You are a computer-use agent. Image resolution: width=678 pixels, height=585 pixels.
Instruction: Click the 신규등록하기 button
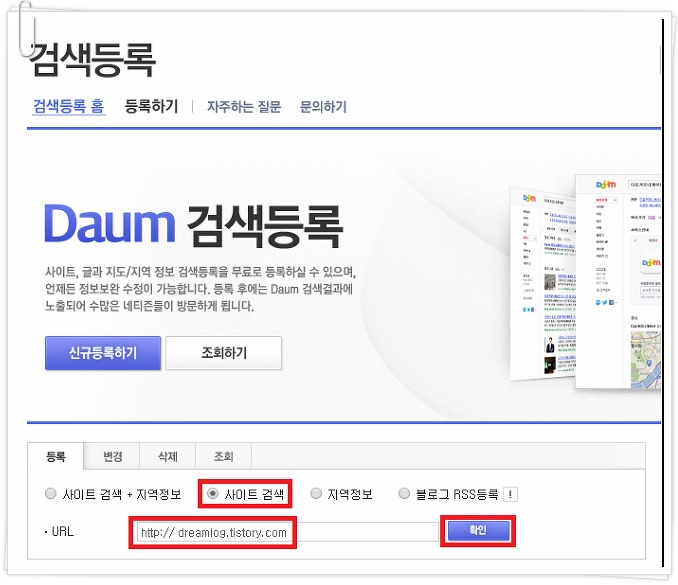[x=103, y=353]
